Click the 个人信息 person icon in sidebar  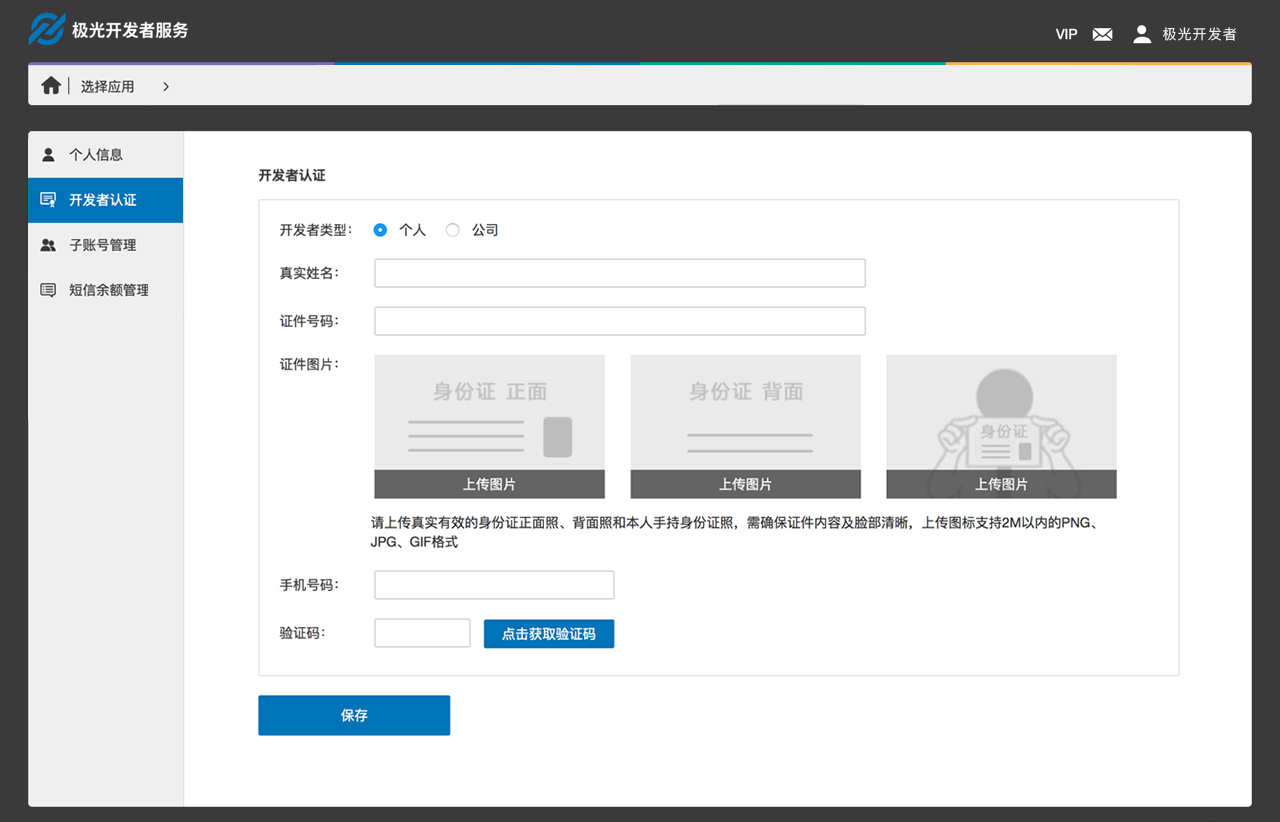tap(48, 155)
